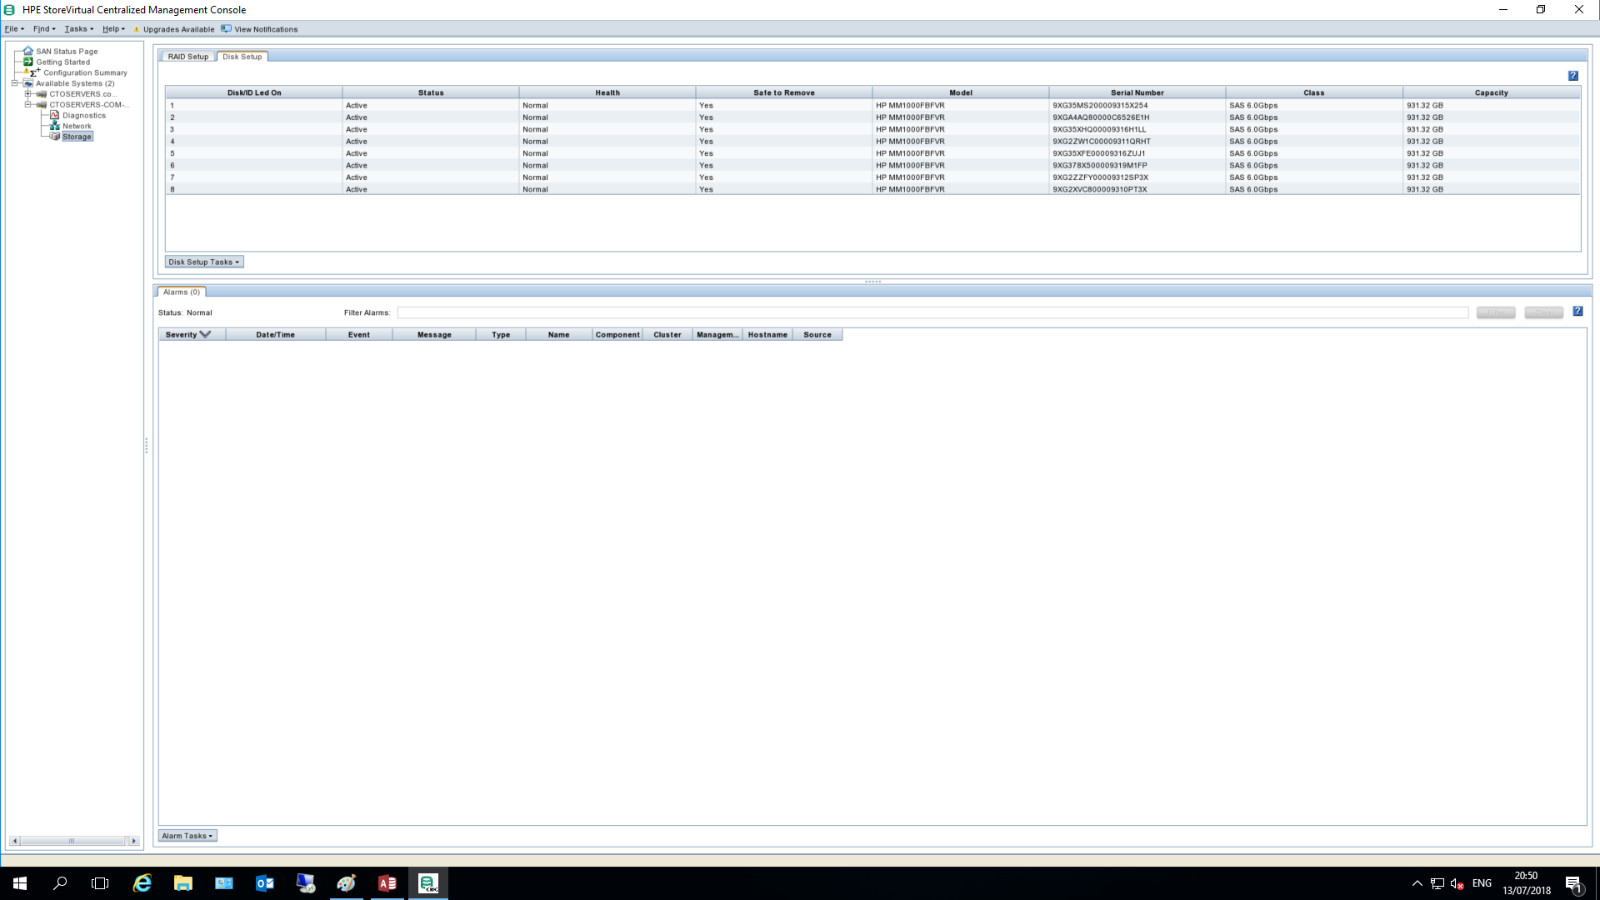
Task: Click the alarms Filter button
Action: 1496,313
